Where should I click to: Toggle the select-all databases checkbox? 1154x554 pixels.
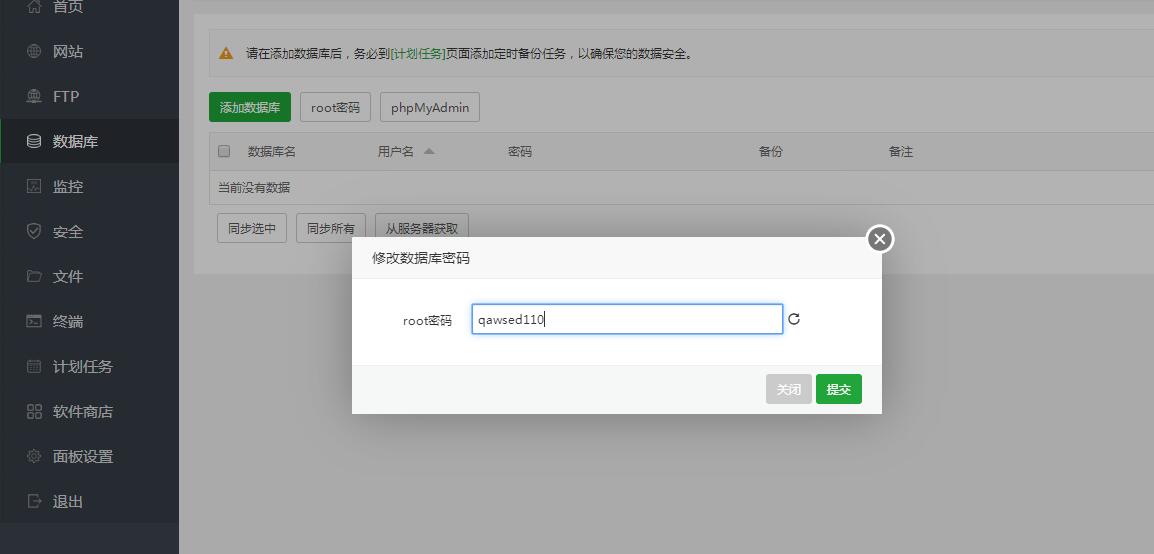(224, 151)
